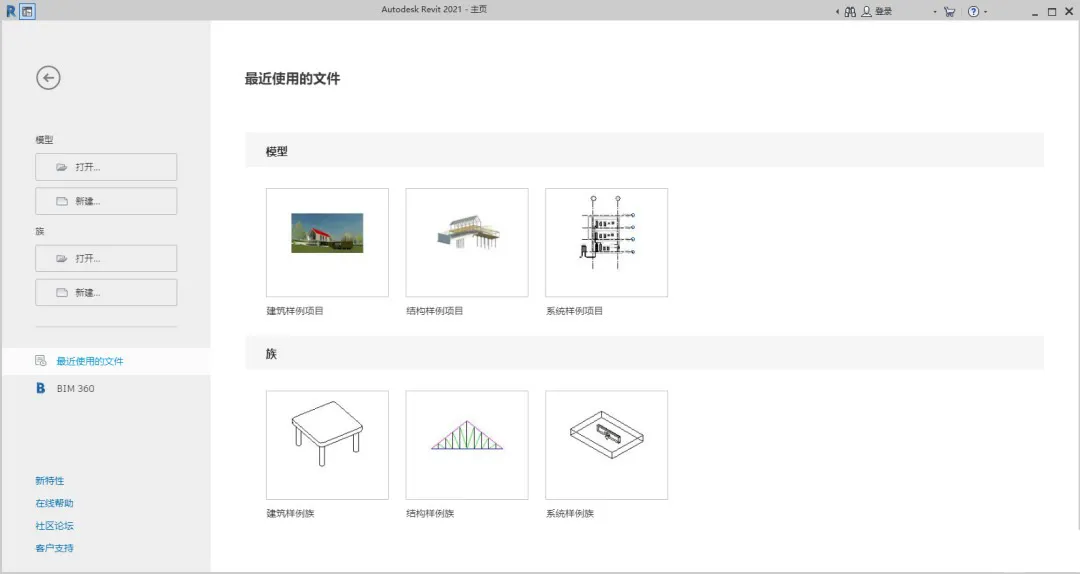Open help via the question mark icon
This screenshot has width=1080, height=574.
[x=973, y=11]
